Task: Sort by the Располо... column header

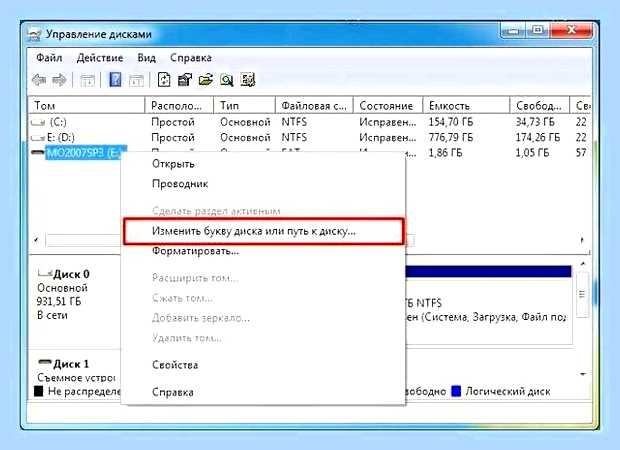Action: coord(179,106)
